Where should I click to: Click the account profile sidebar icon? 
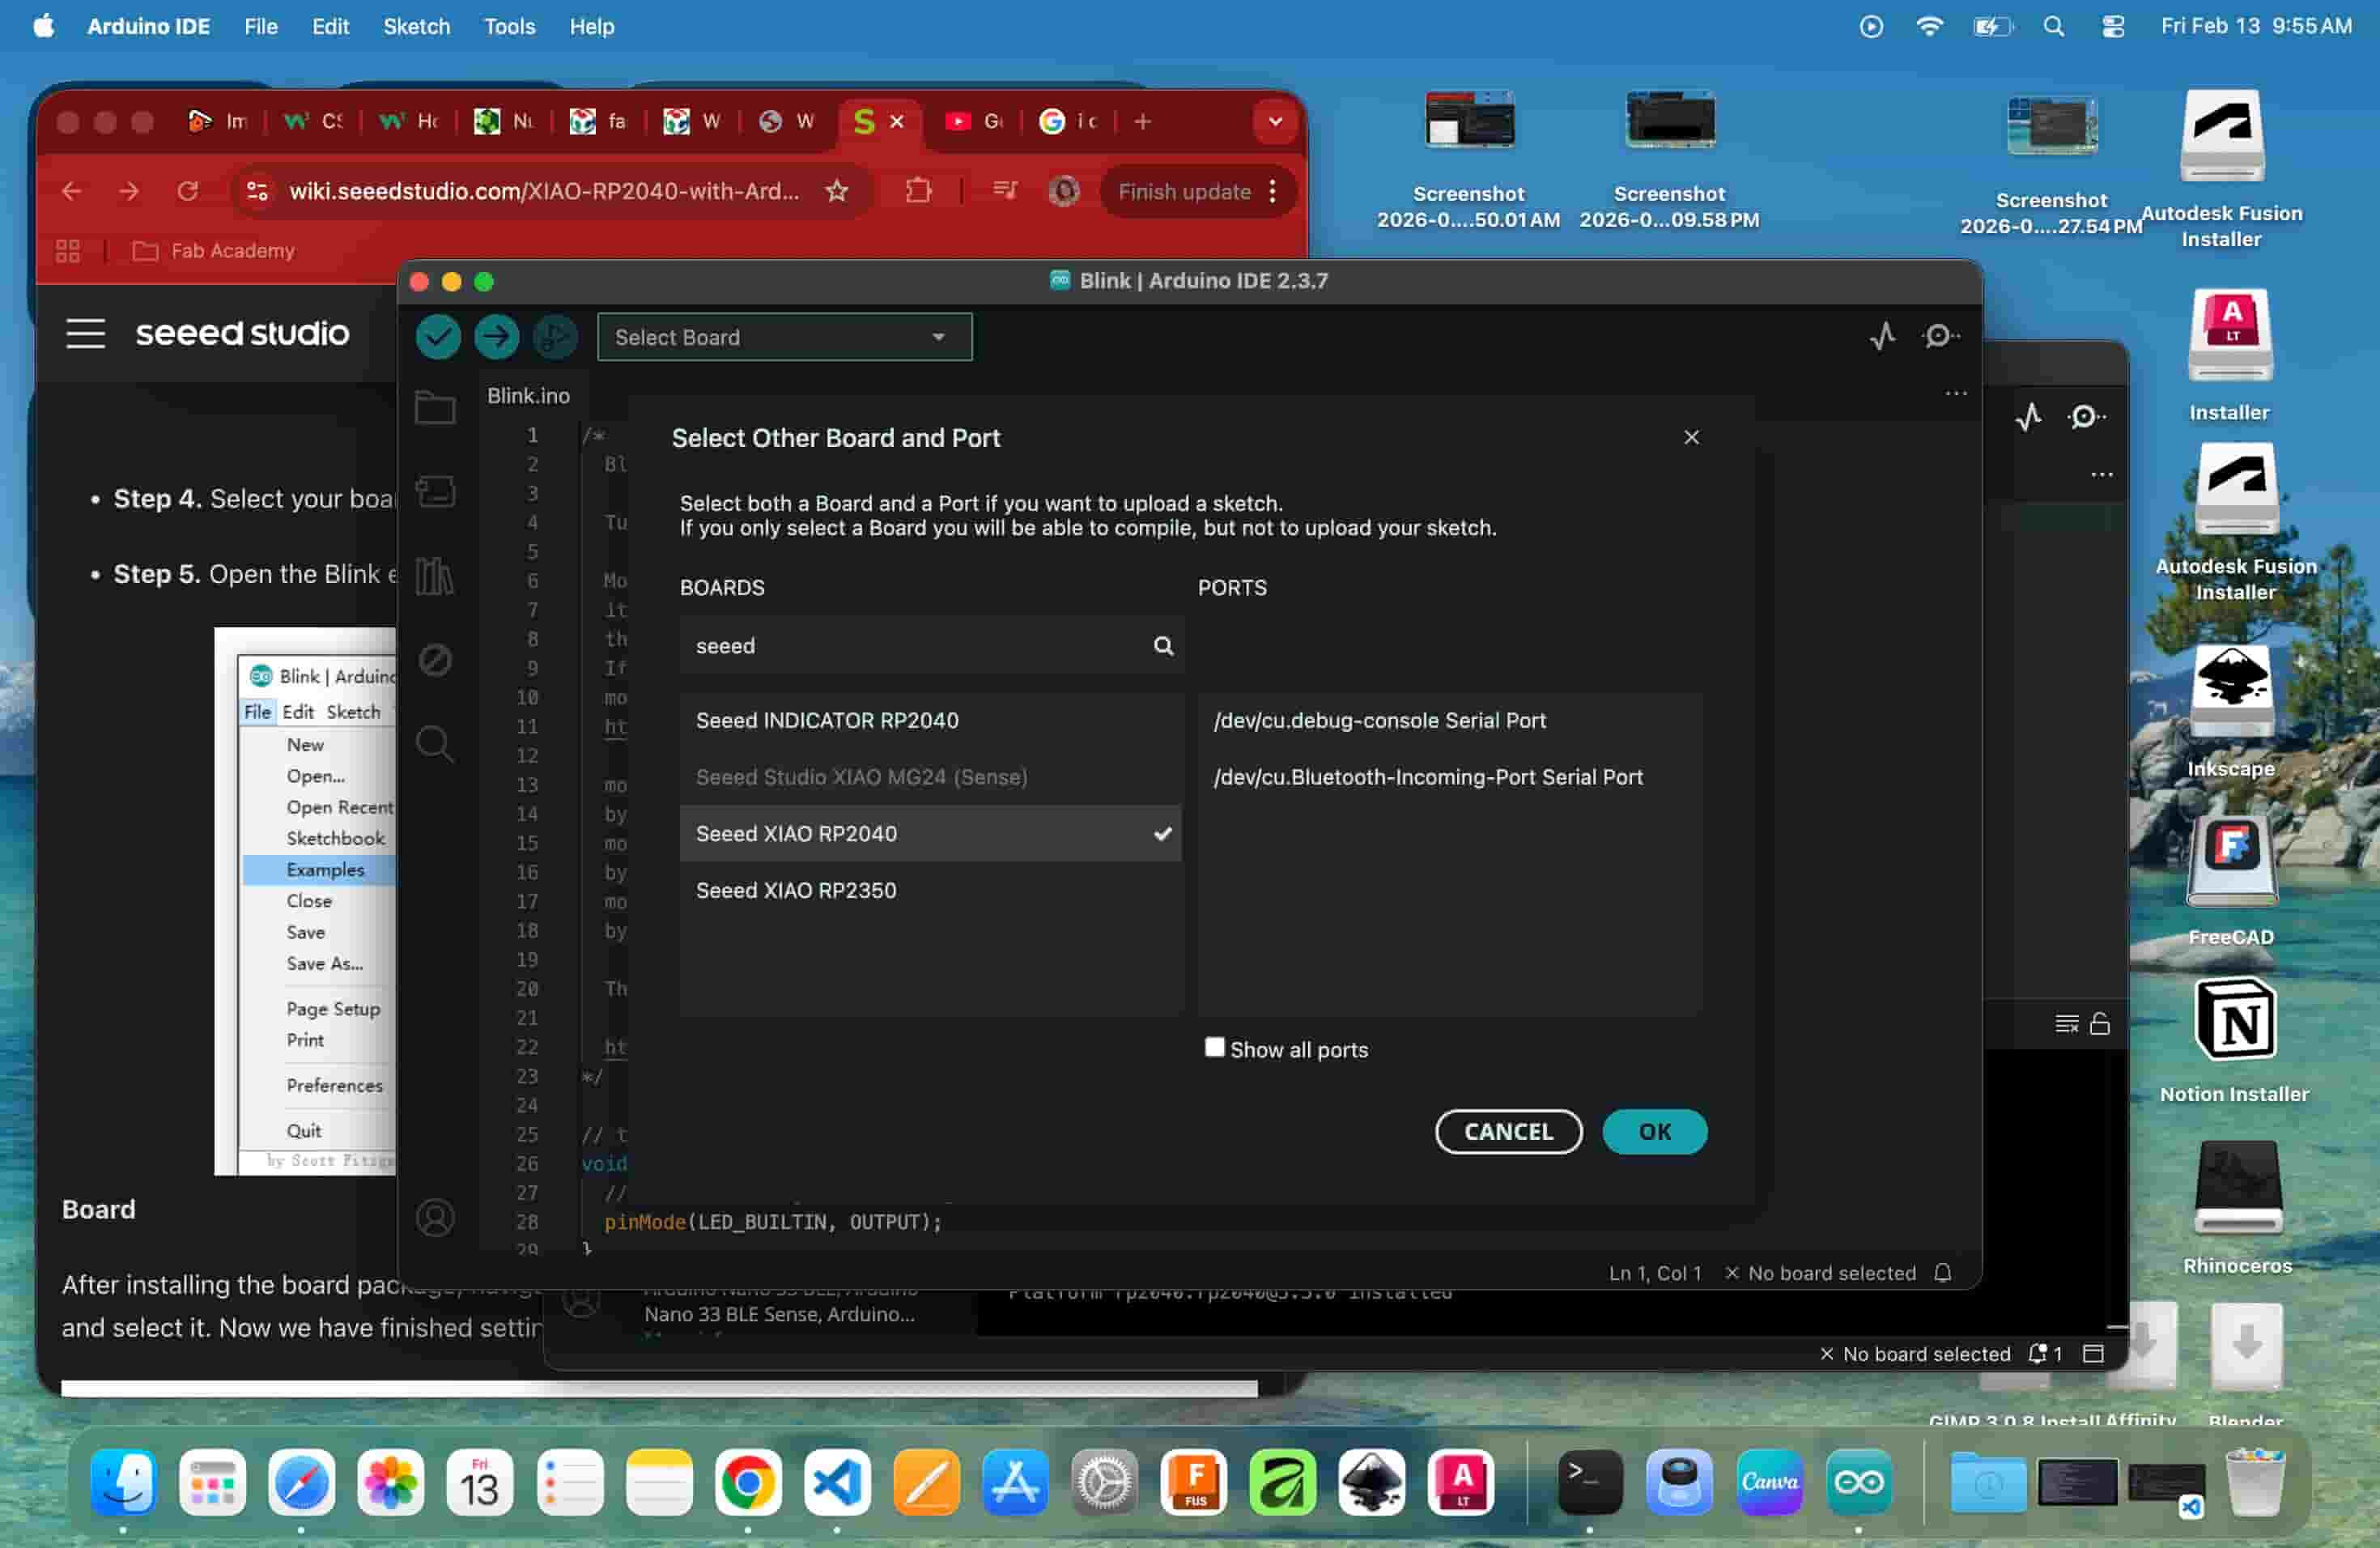(435, 1218)
